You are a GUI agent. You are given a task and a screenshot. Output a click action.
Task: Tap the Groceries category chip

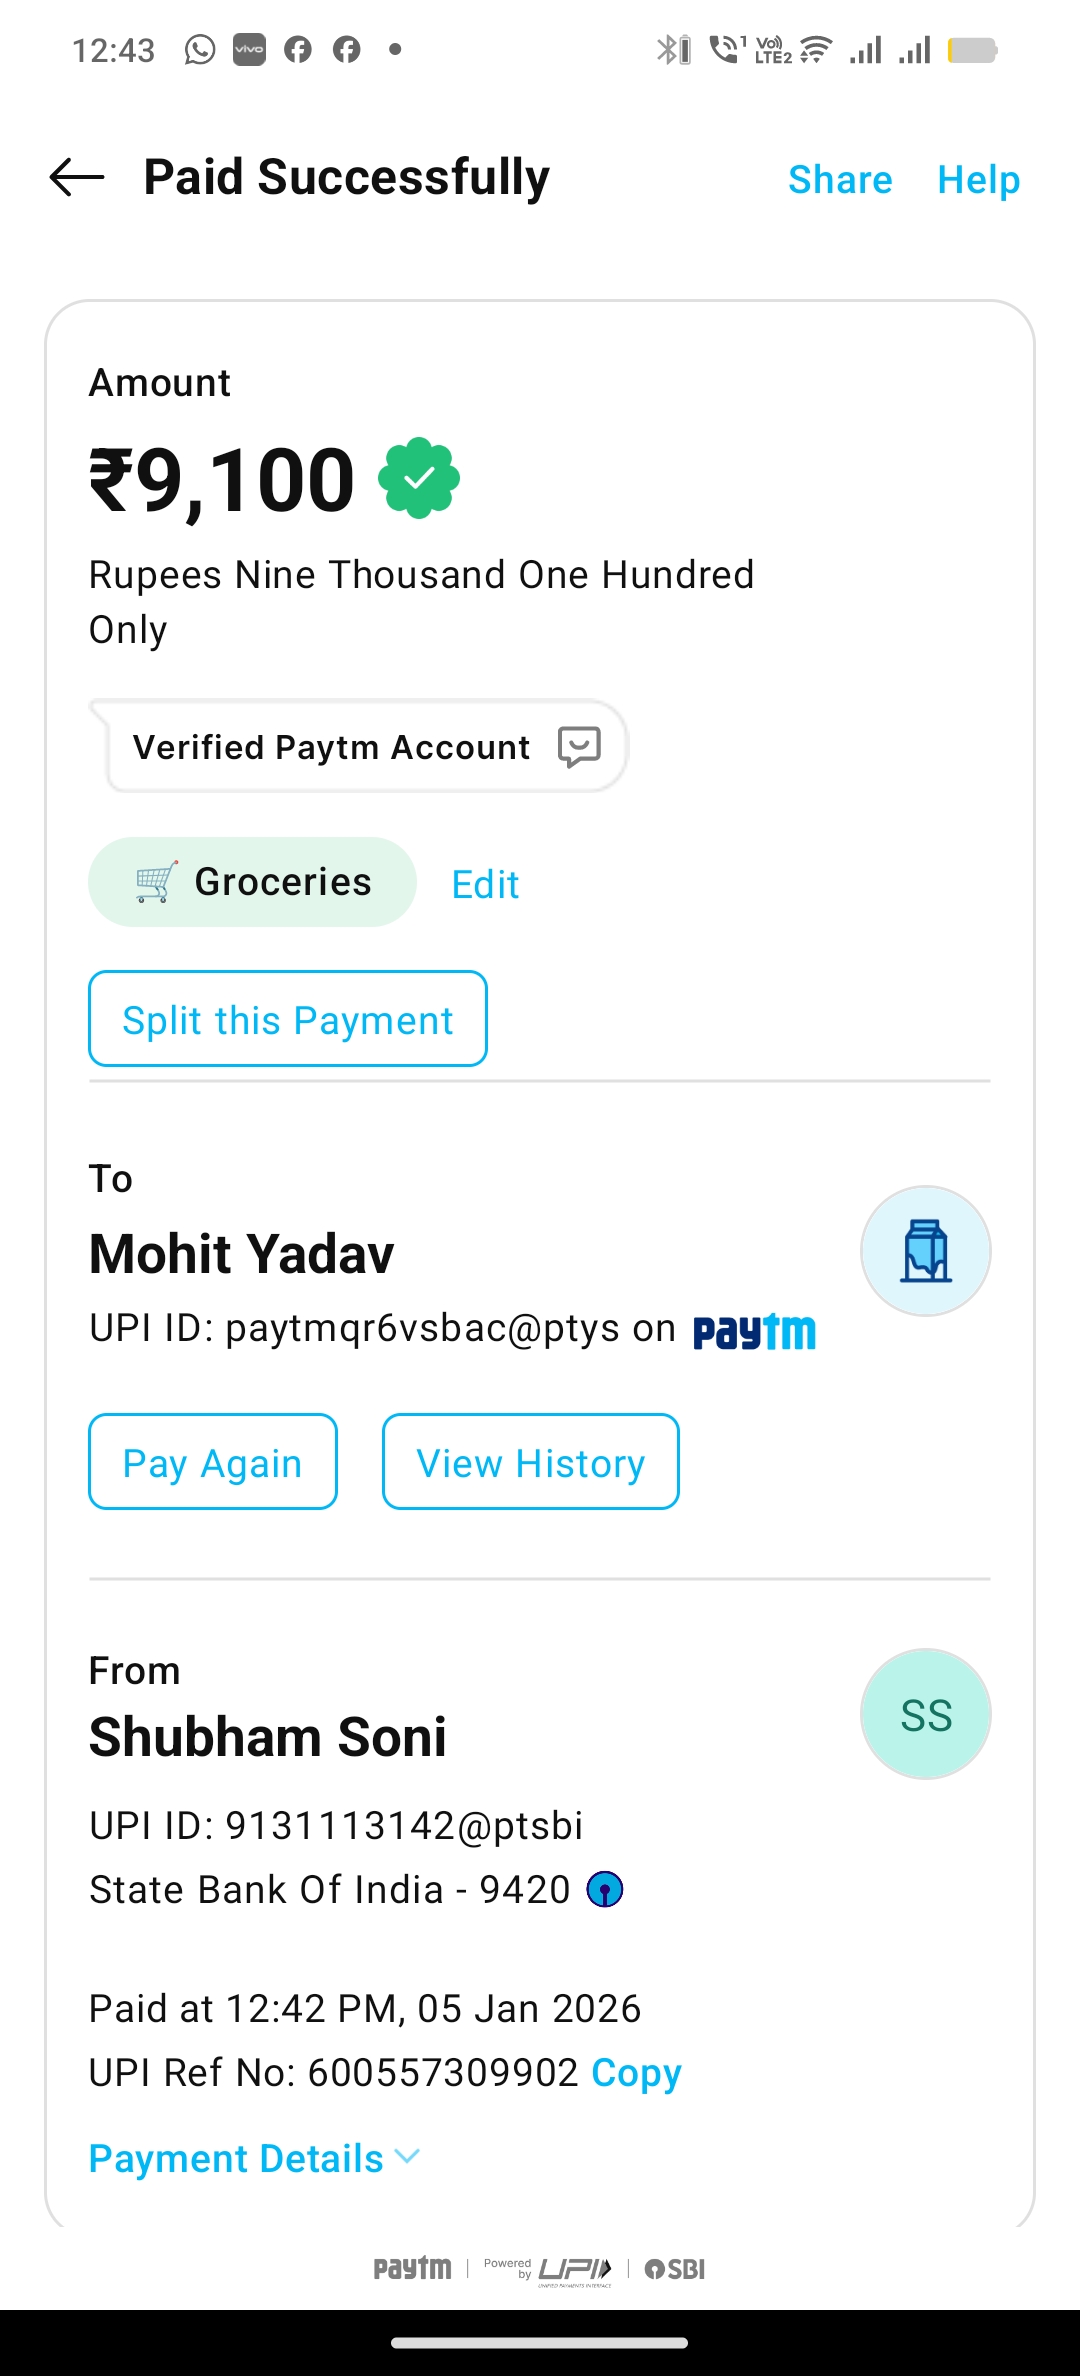tap(252, 882)
